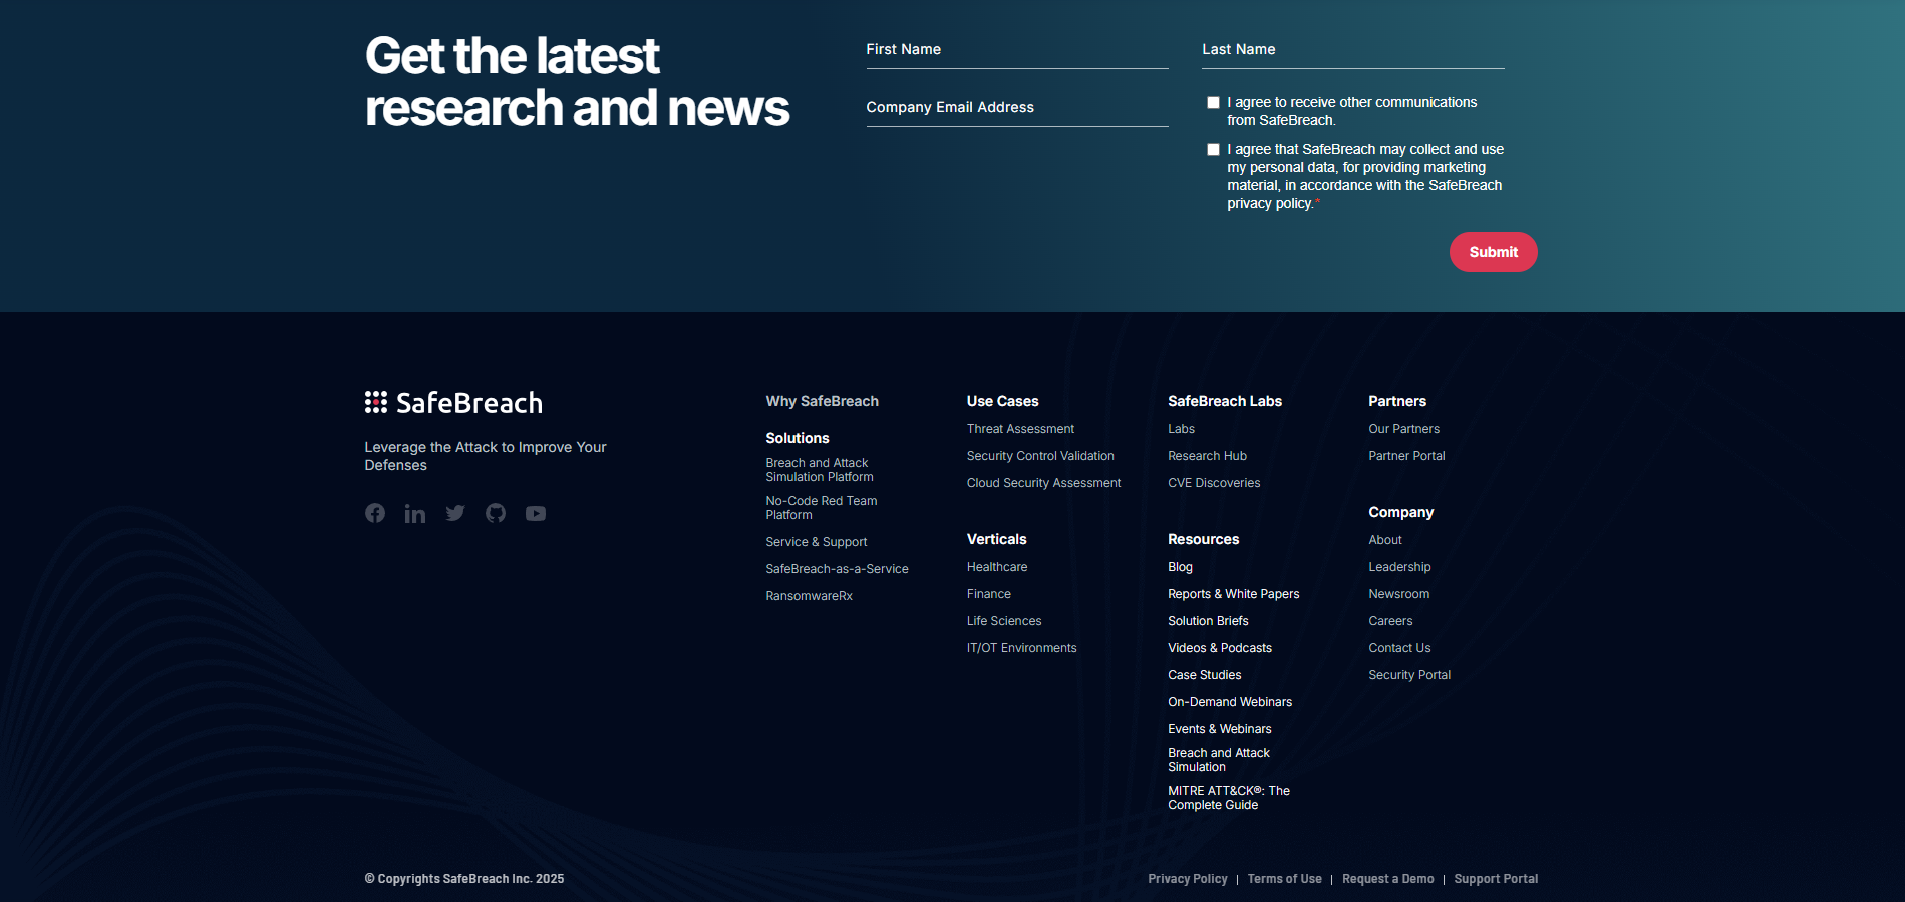Open SafeBreach Facebook page icon
Image resolution: width=1905 pixels, height=902 pixels.
pos(375,513)
